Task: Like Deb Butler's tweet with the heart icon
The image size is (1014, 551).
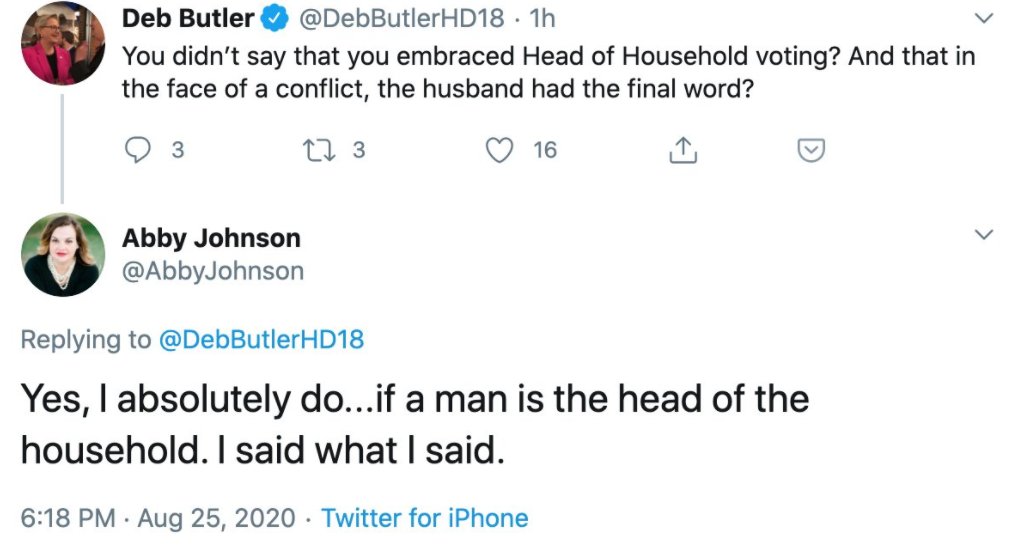Action: click(x=498, y=150)
